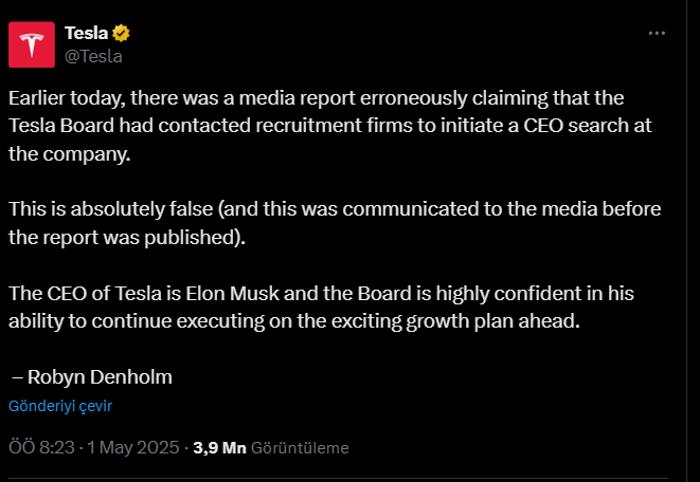The height and width of the screenshot is (482, 700).
Task: Click the text 'the company.'
Action: (x=70, y=154)
